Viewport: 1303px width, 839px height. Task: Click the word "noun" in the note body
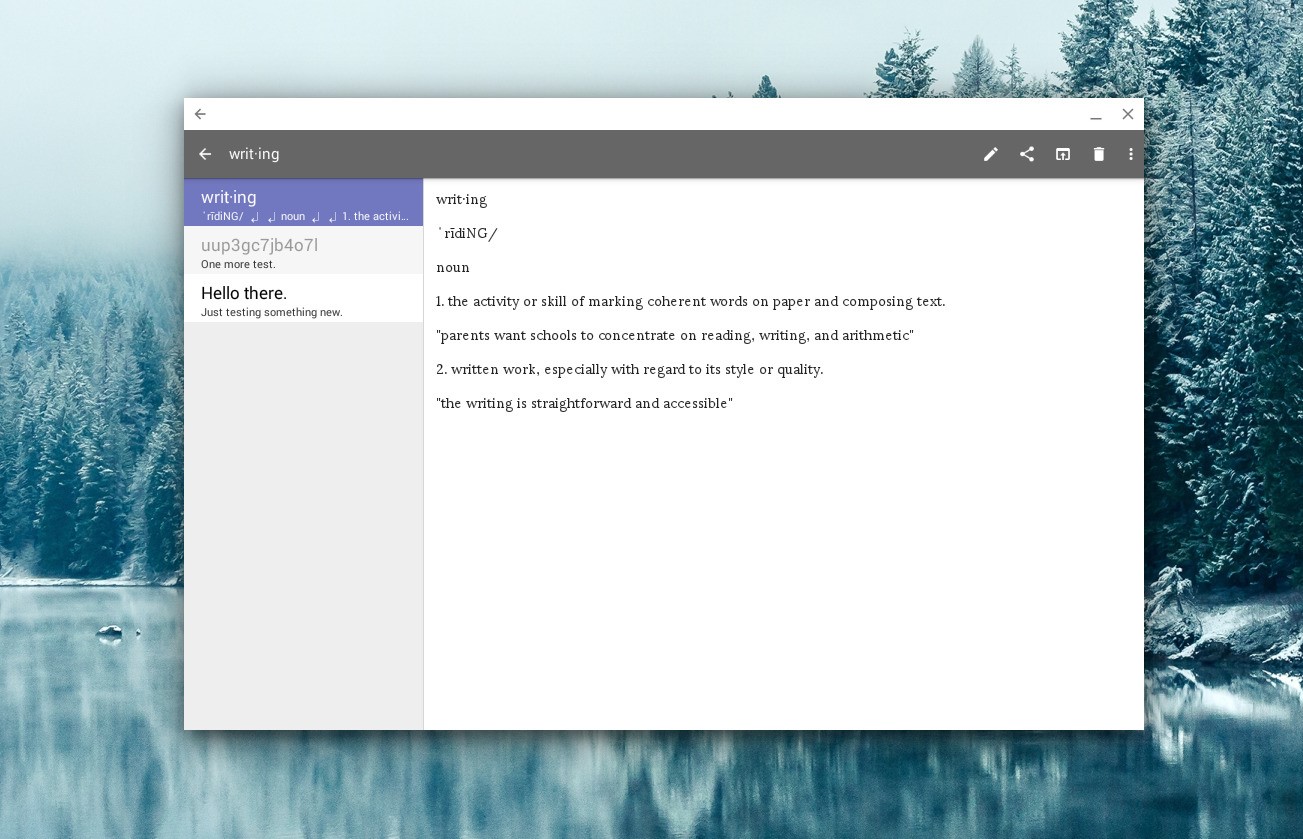click(x=453, y=268)
